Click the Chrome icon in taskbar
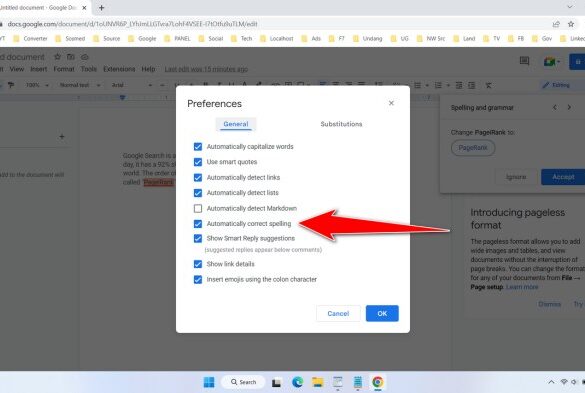 point(378,382)
